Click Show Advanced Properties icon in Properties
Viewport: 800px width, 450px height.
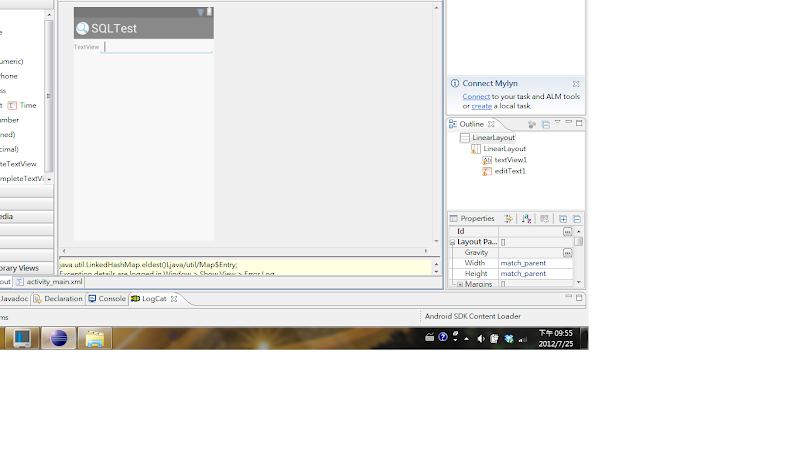coord(508,219)
